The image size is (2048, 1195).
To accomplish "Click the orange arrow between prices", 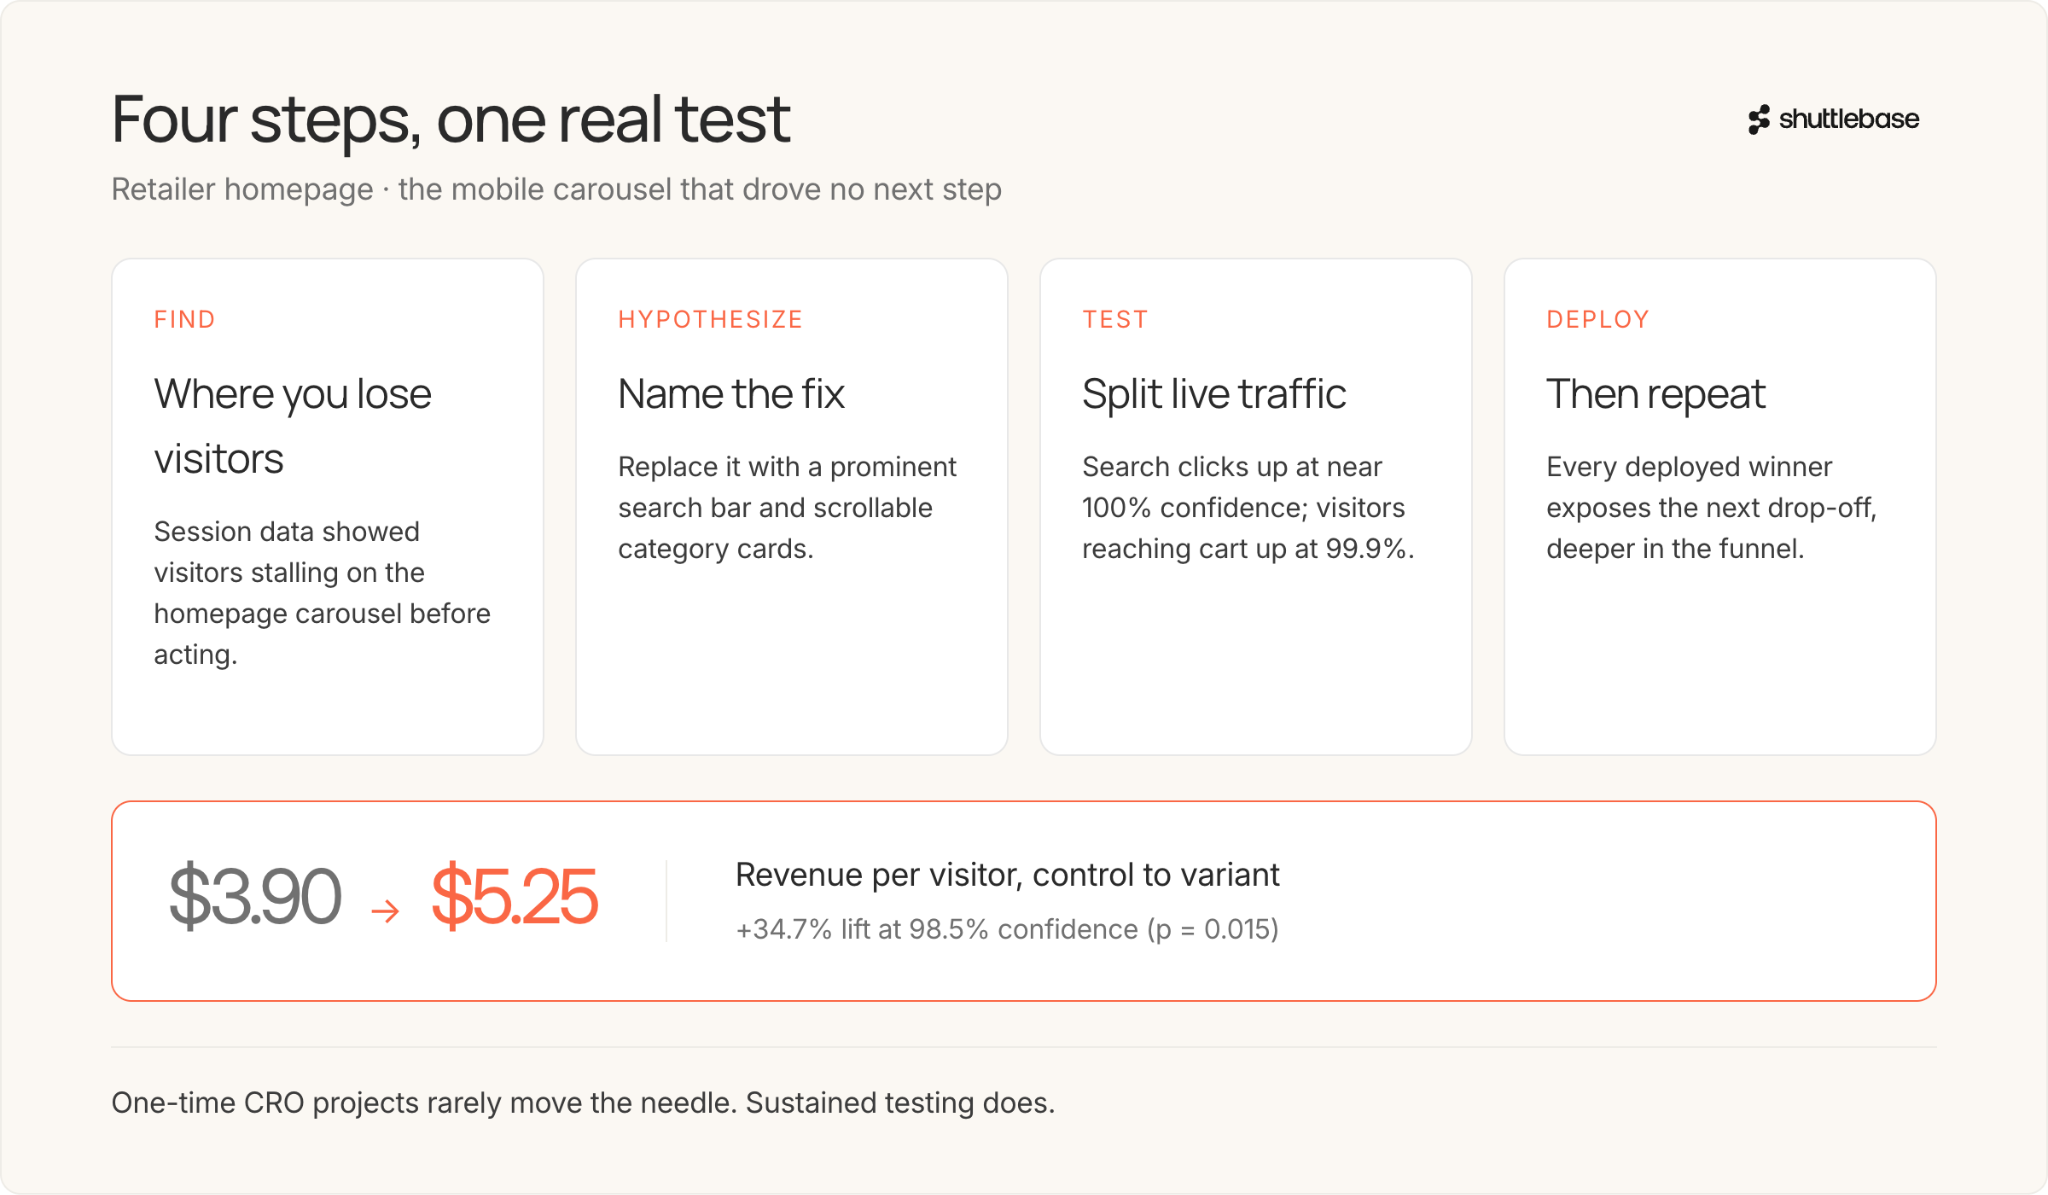I will click(x=385, y=910).
